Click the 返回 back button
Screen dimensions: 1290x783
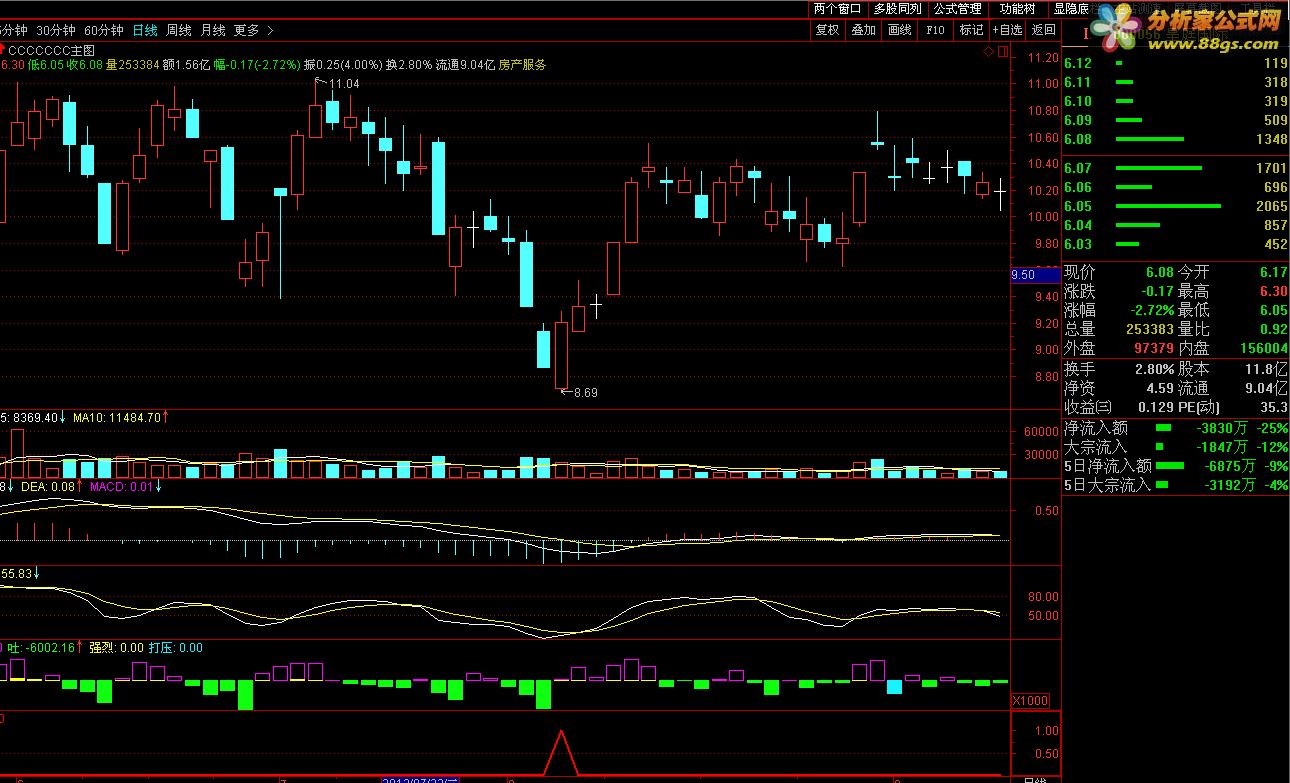tap(1044, 30)
